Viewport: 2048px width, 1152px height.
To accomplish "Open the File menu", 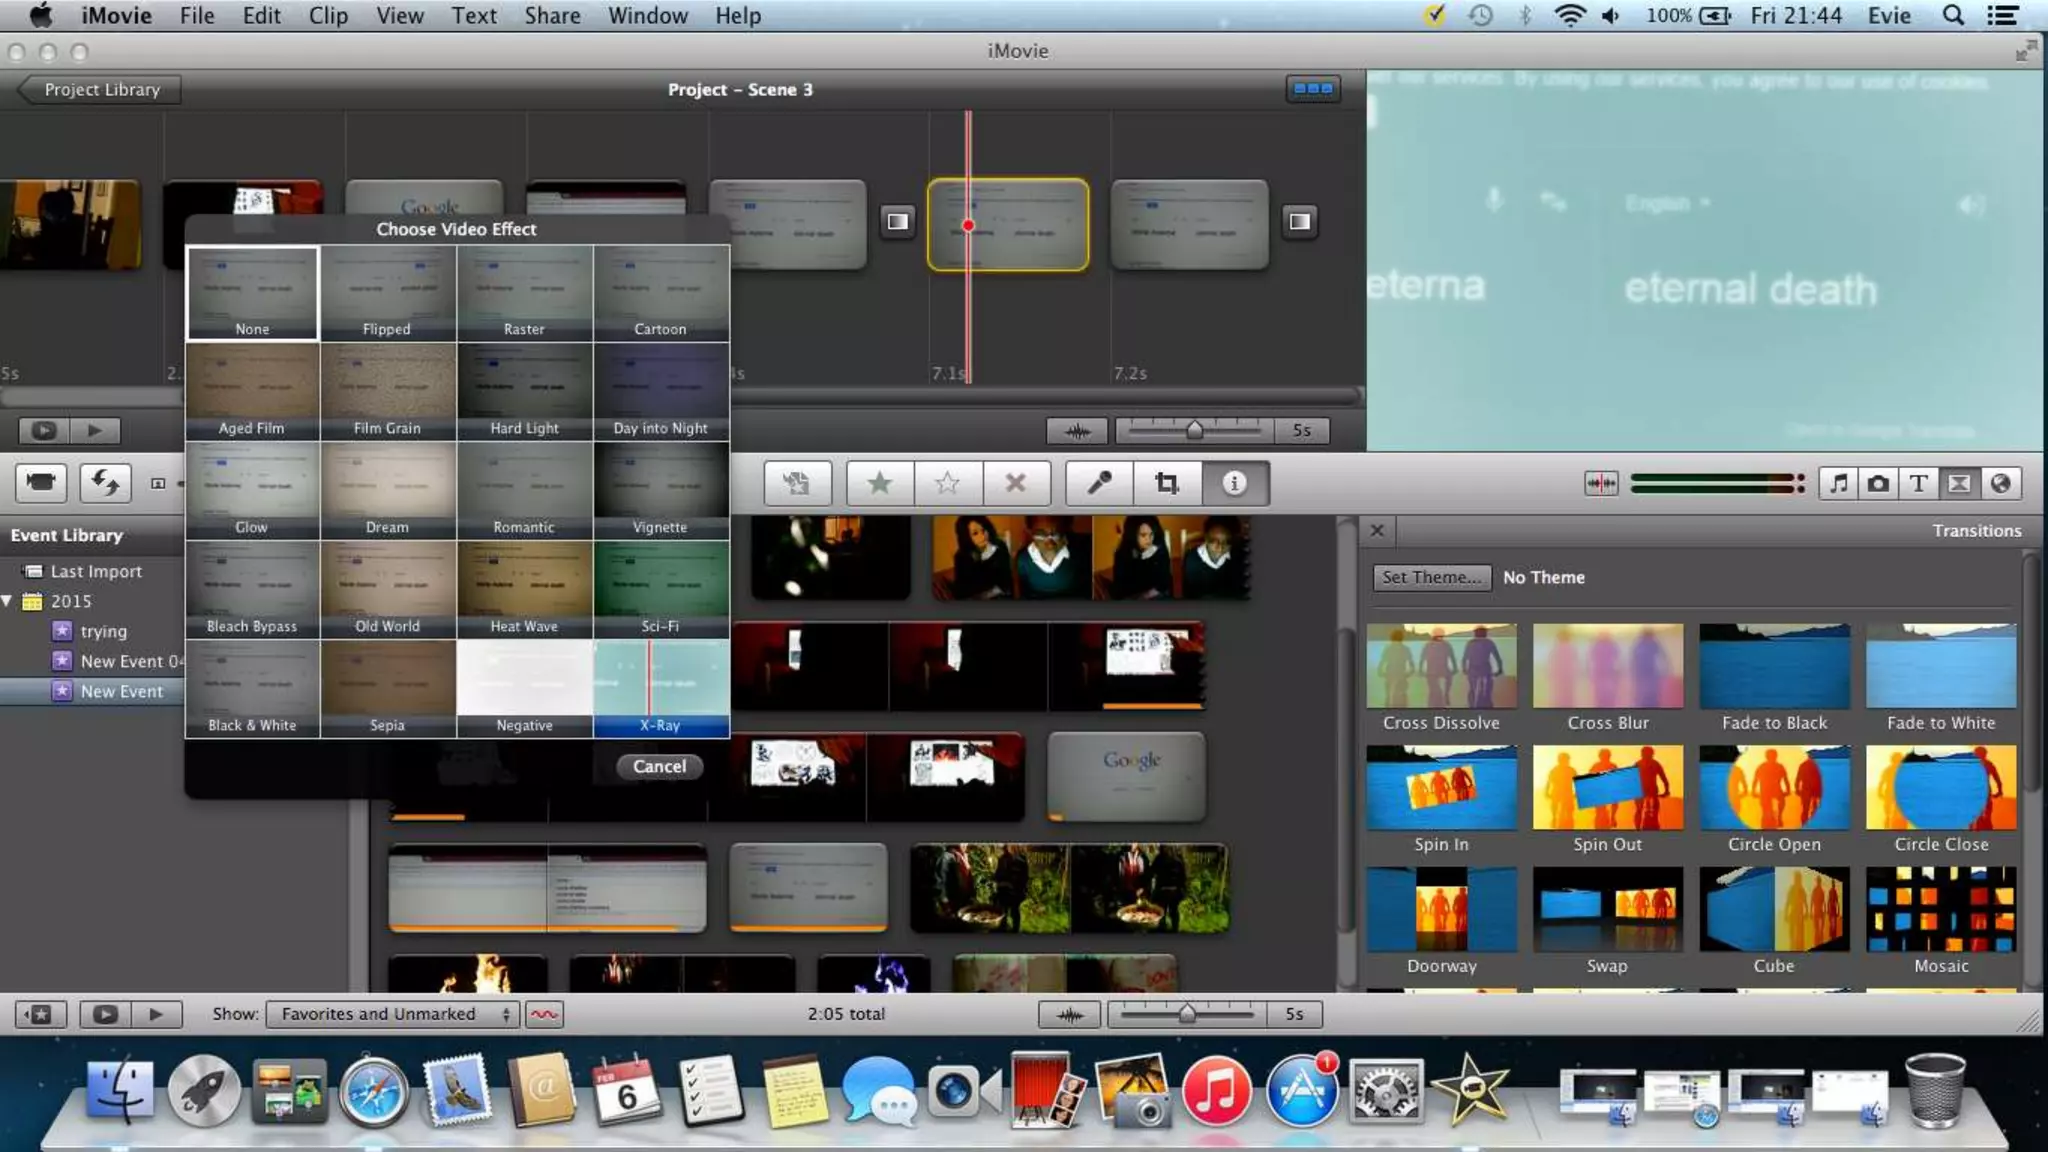I will tap(197, 16).
